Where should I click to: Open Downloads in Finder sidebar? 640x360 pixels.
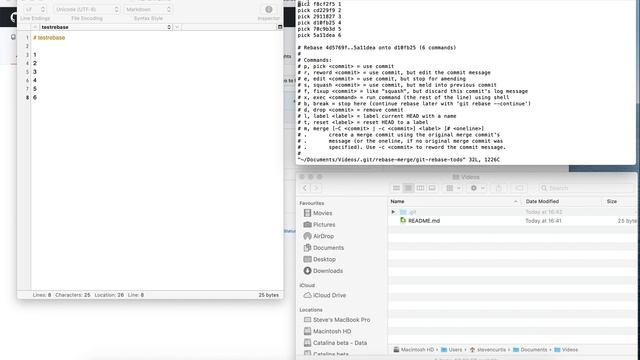[x=323, y=271]
